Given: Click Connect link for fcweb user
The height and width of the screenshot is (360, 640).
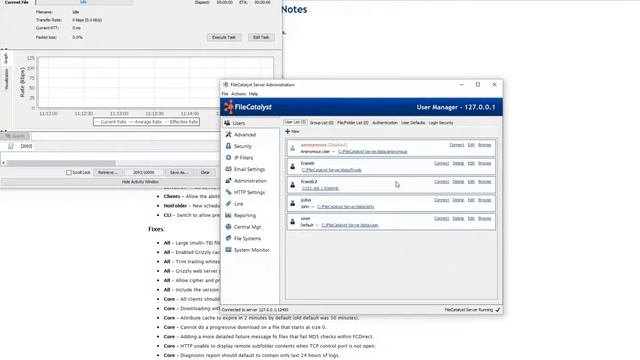Looking at the screenshot, I should (441, 163).
